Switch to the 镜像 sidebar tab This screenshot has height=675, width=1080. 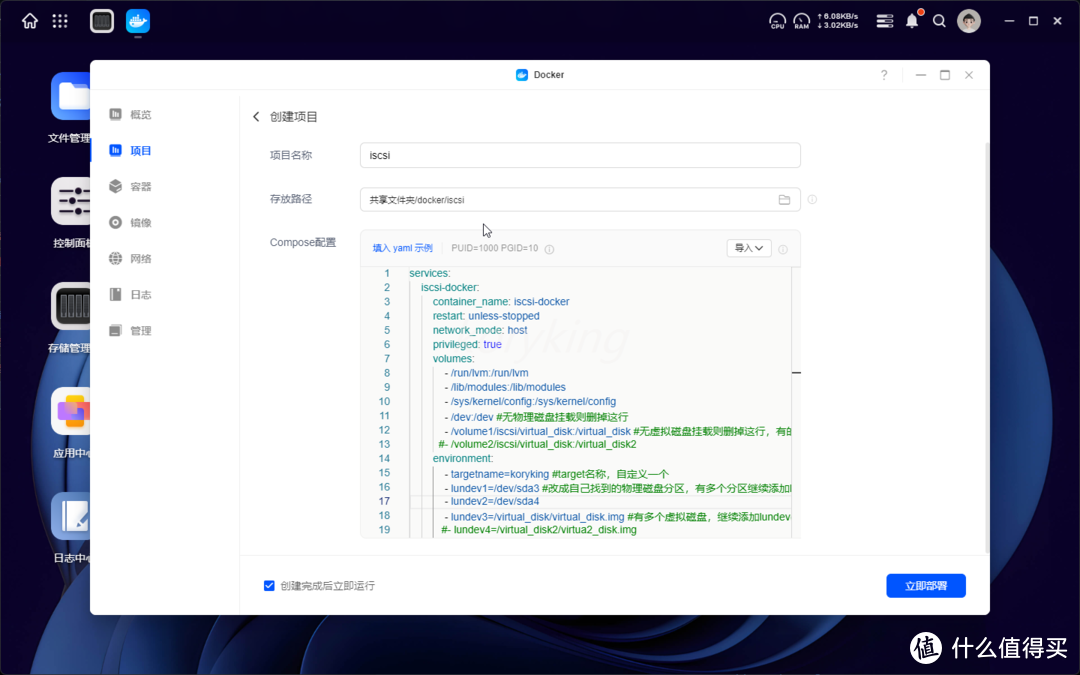[x=140, y=223]
